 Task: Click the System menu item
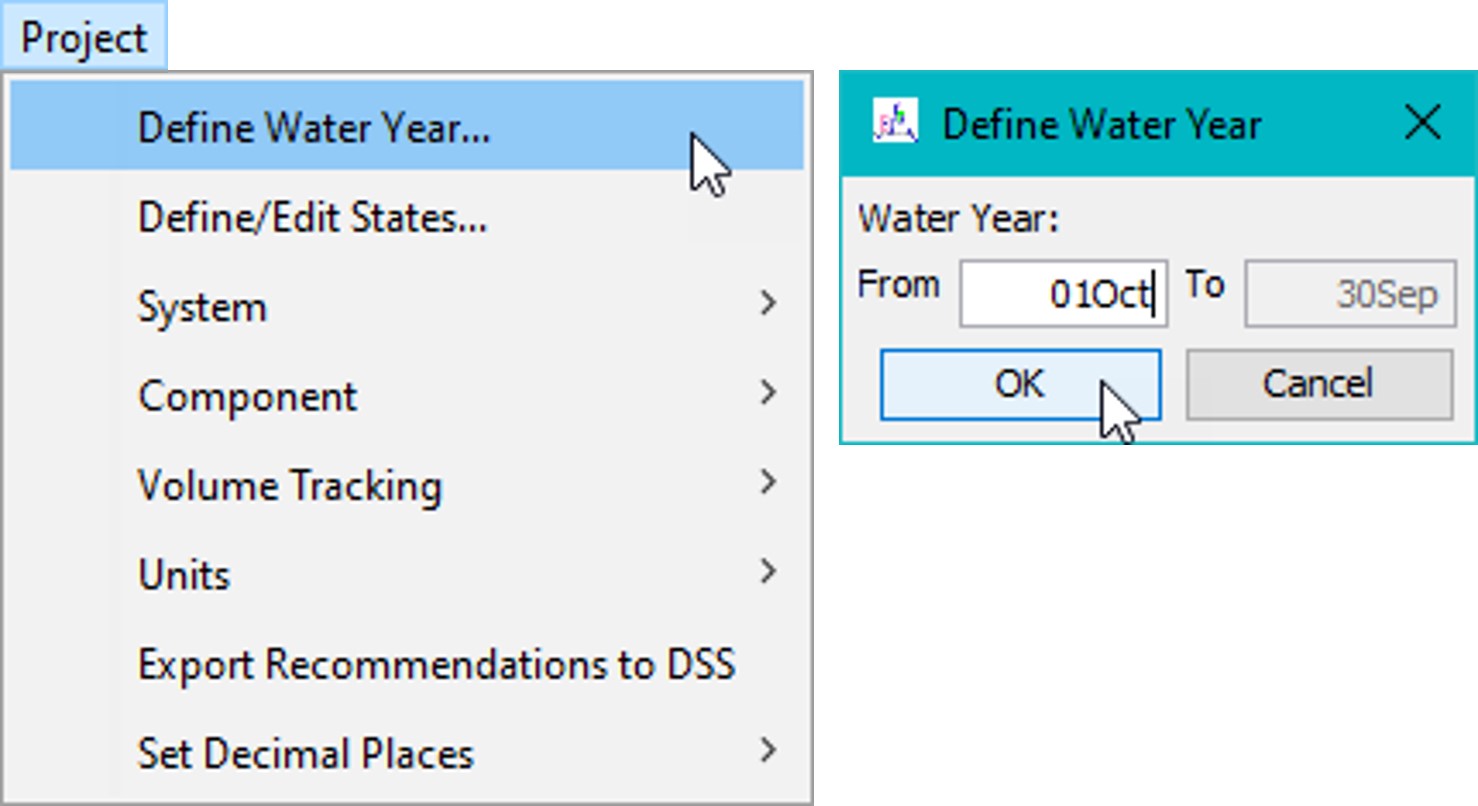[x=202, y=306]
